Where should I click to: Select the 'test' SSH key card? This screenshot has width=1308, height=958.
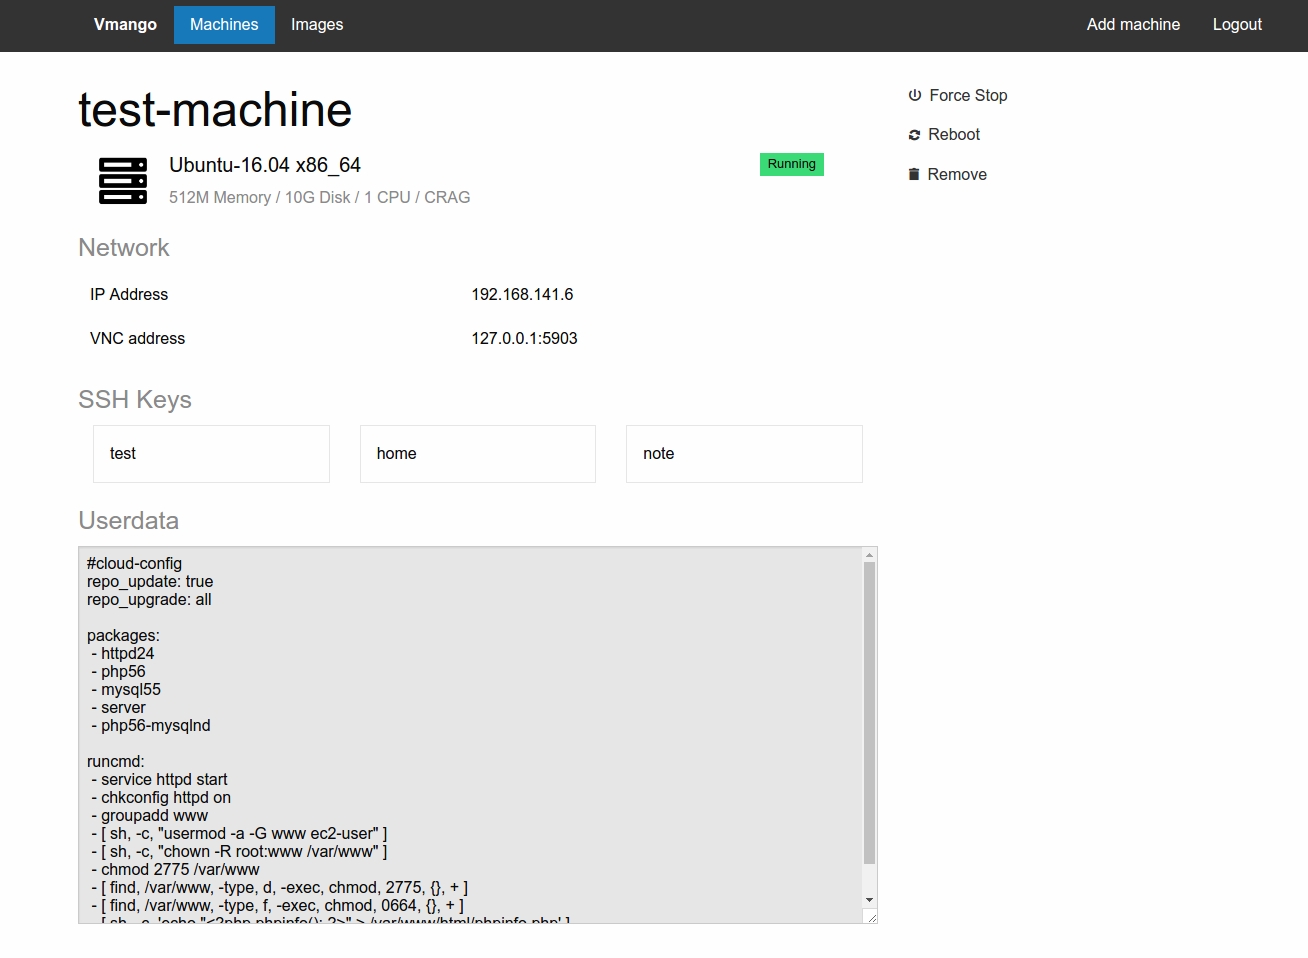pyautogui.click(x=211, y=454)
